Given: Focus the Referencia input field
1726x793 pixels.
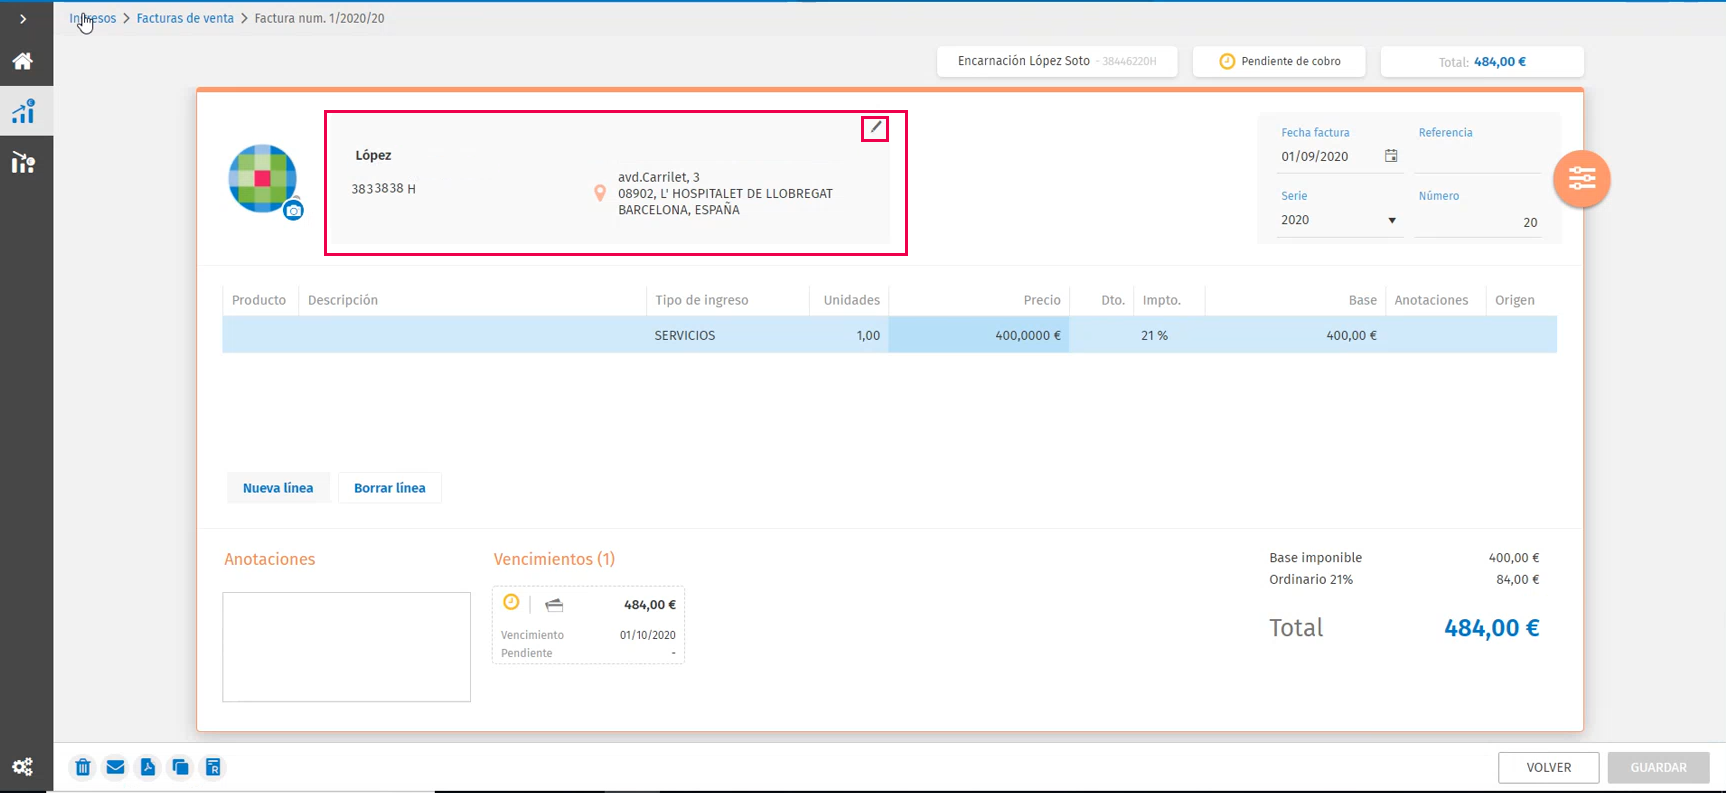Looking at the screenshot, I should pos(1478,157).
